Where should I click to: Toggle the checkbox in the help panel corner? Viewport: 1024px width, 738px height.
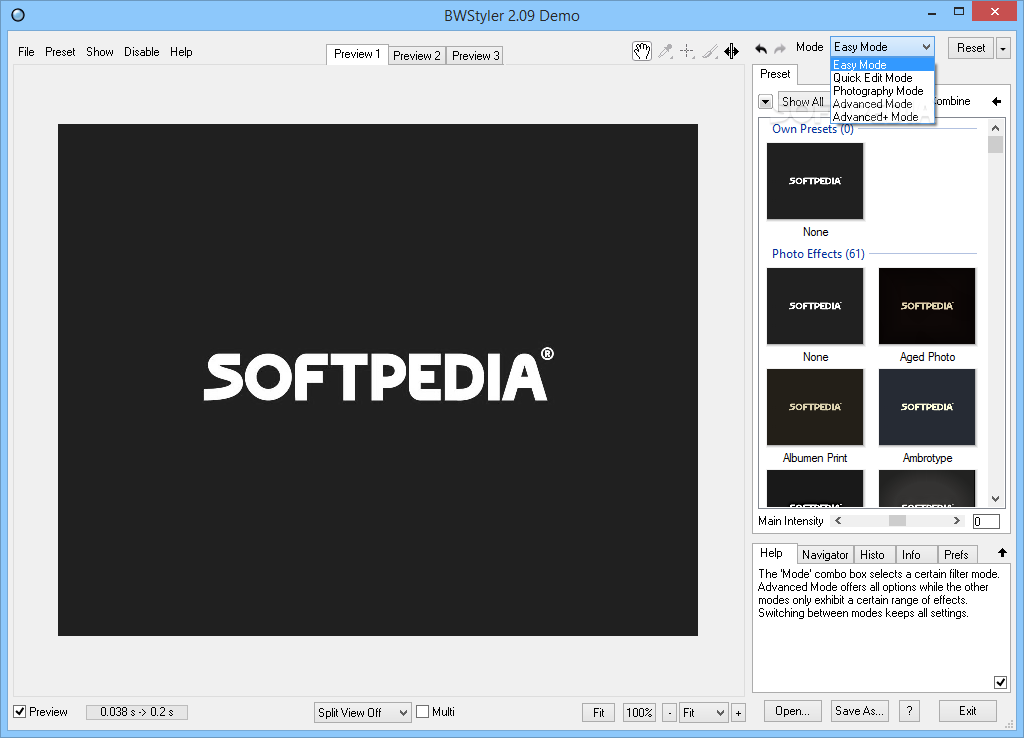coord(1000,682)
